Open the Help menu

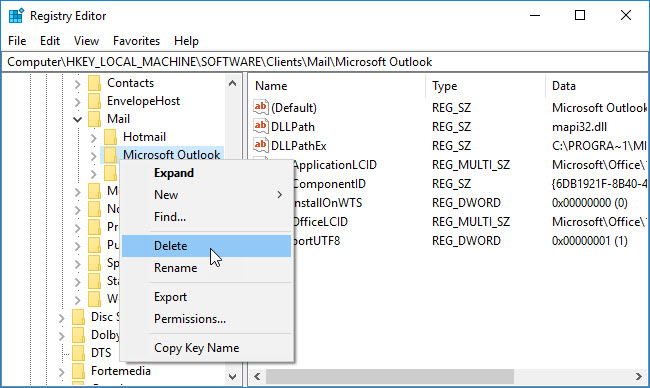(186, 41)
